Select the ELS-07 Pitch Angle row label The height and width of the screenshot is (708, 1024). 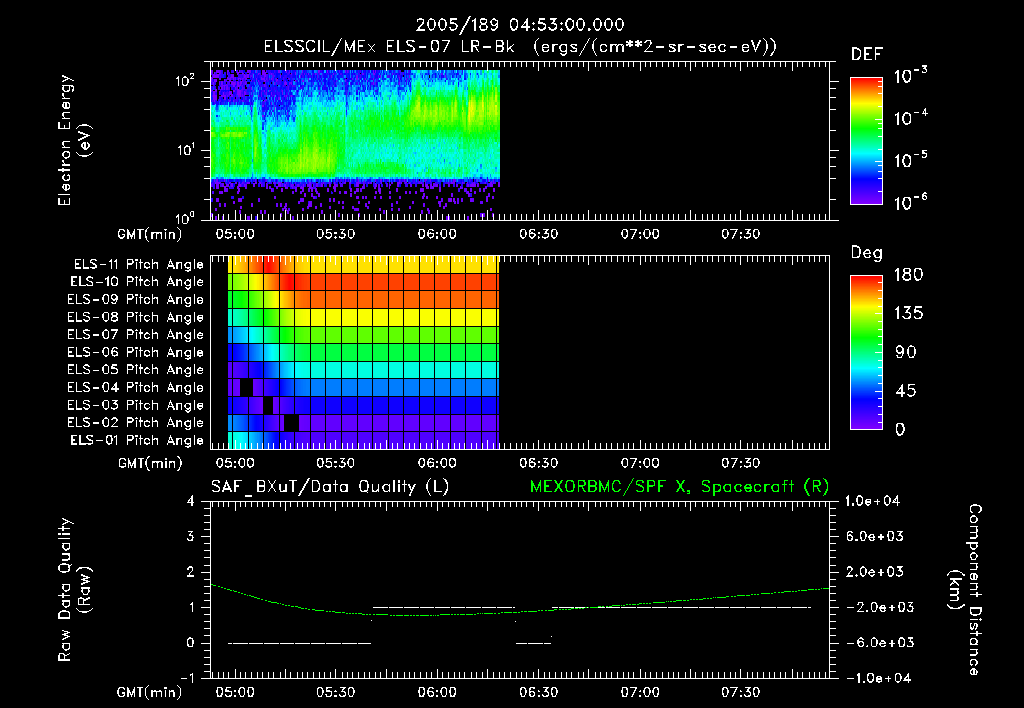pos(136,334)
